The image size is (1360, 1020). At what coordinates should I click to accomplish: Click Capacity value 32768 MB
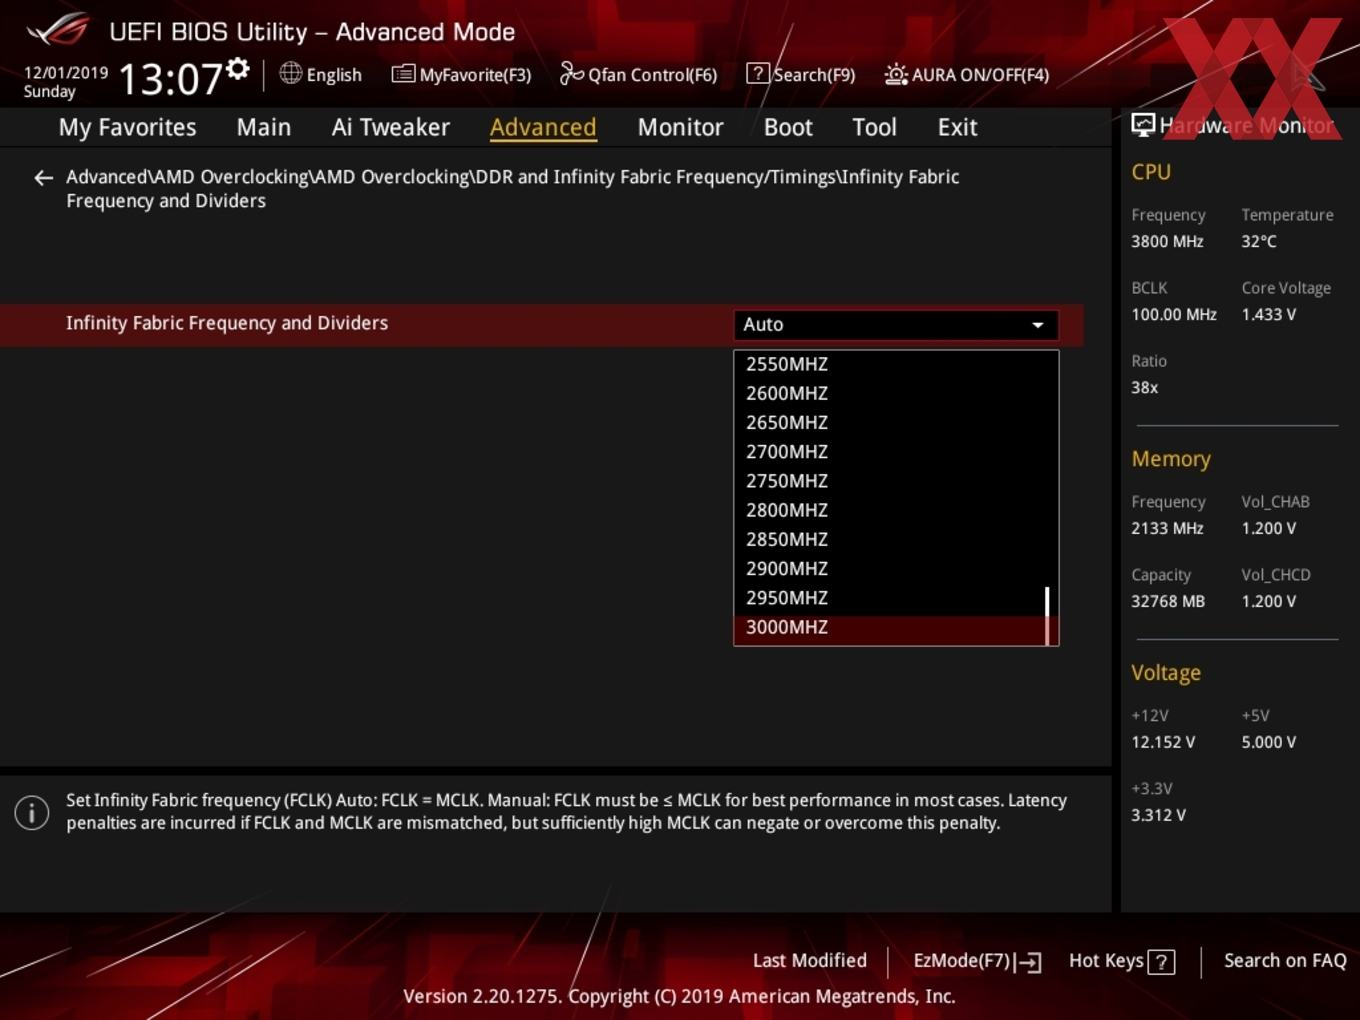(1168, 601)
